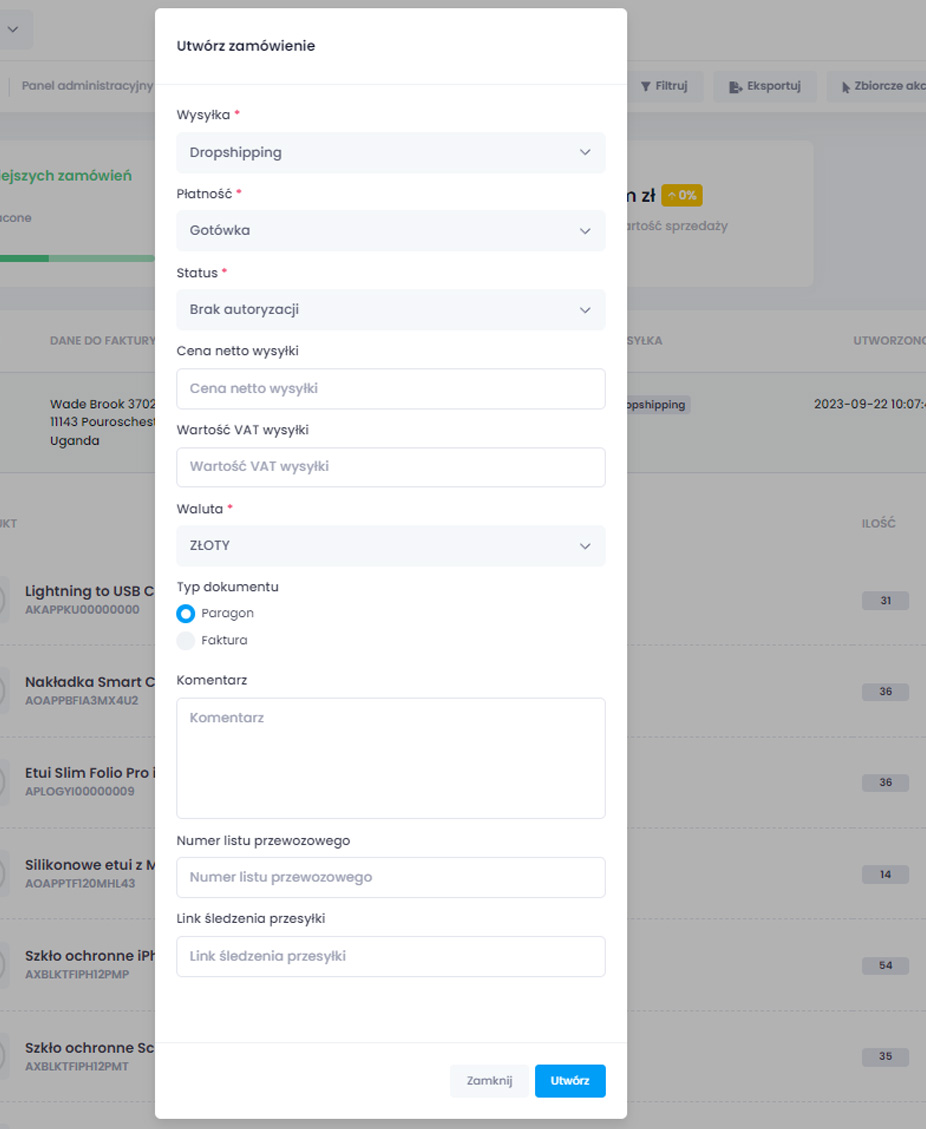
Task: Click the yellow 0% sales badge
Action: point(682,195)
